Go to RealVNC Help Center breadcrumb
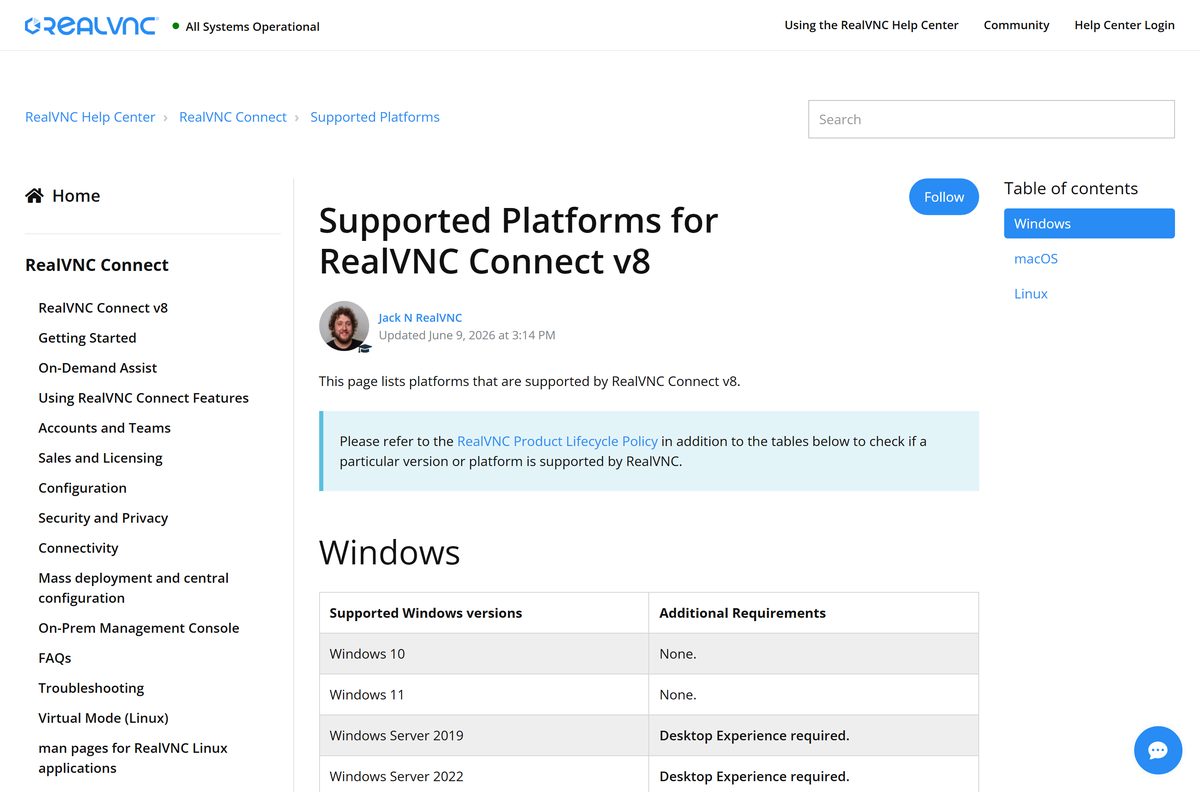Screen dimensions: 1200x792 pyautogui.click(x=90, y=117)
